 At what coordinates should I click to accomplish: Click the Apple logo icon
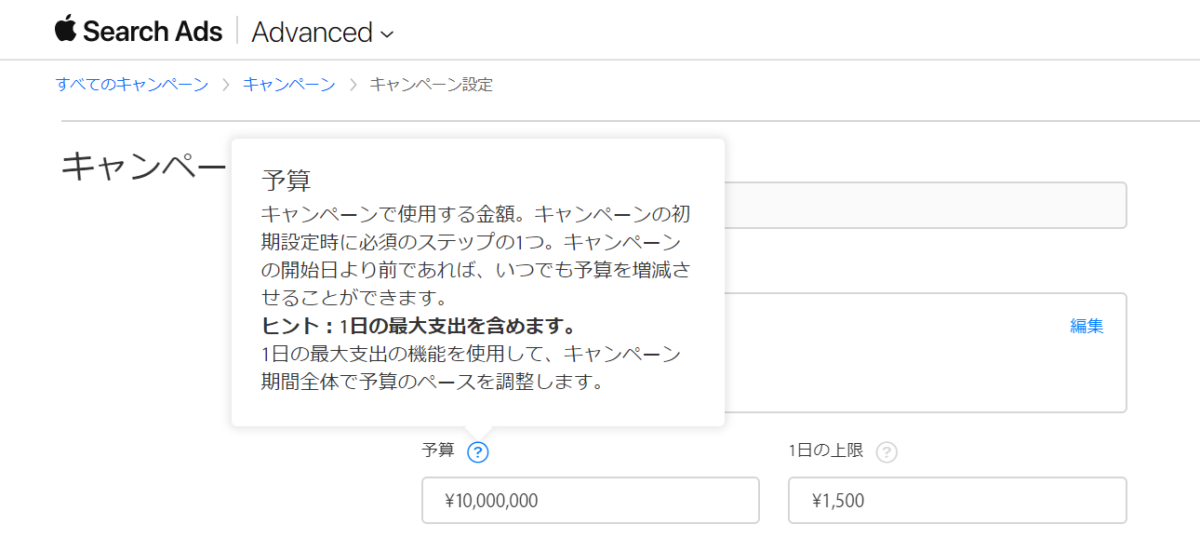coord(65,30)
